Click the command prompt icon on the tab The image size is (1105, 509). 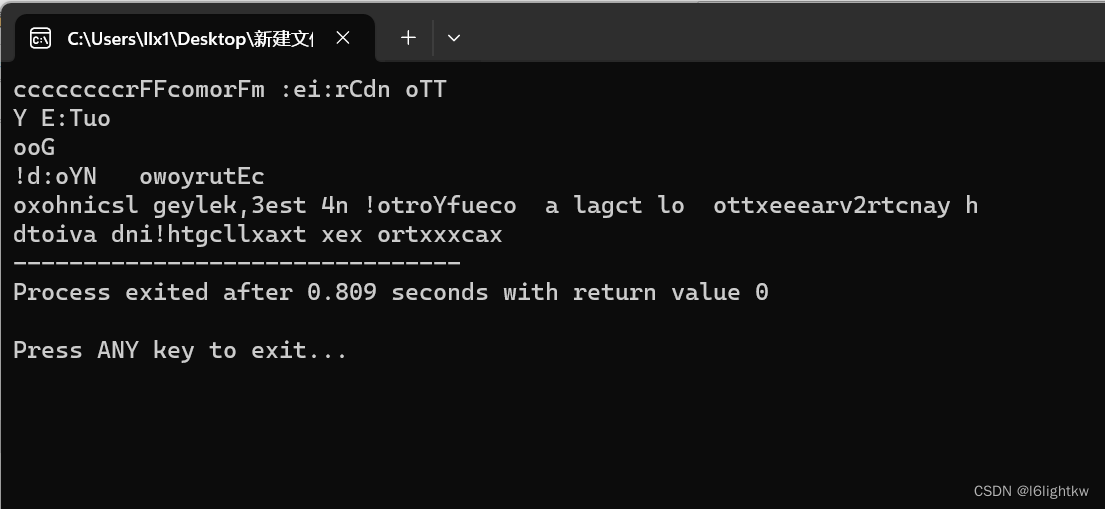pos(40,38)
